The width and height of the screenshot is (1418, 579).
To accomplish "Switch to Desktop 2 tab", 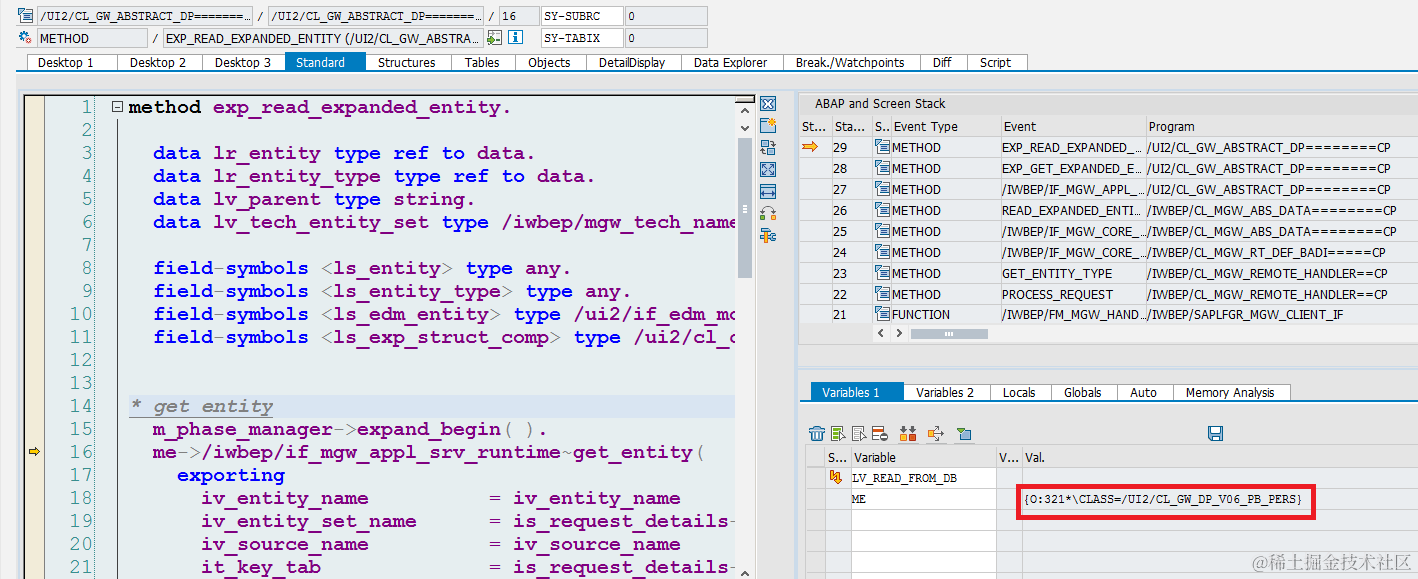I will tap(160, 62).
